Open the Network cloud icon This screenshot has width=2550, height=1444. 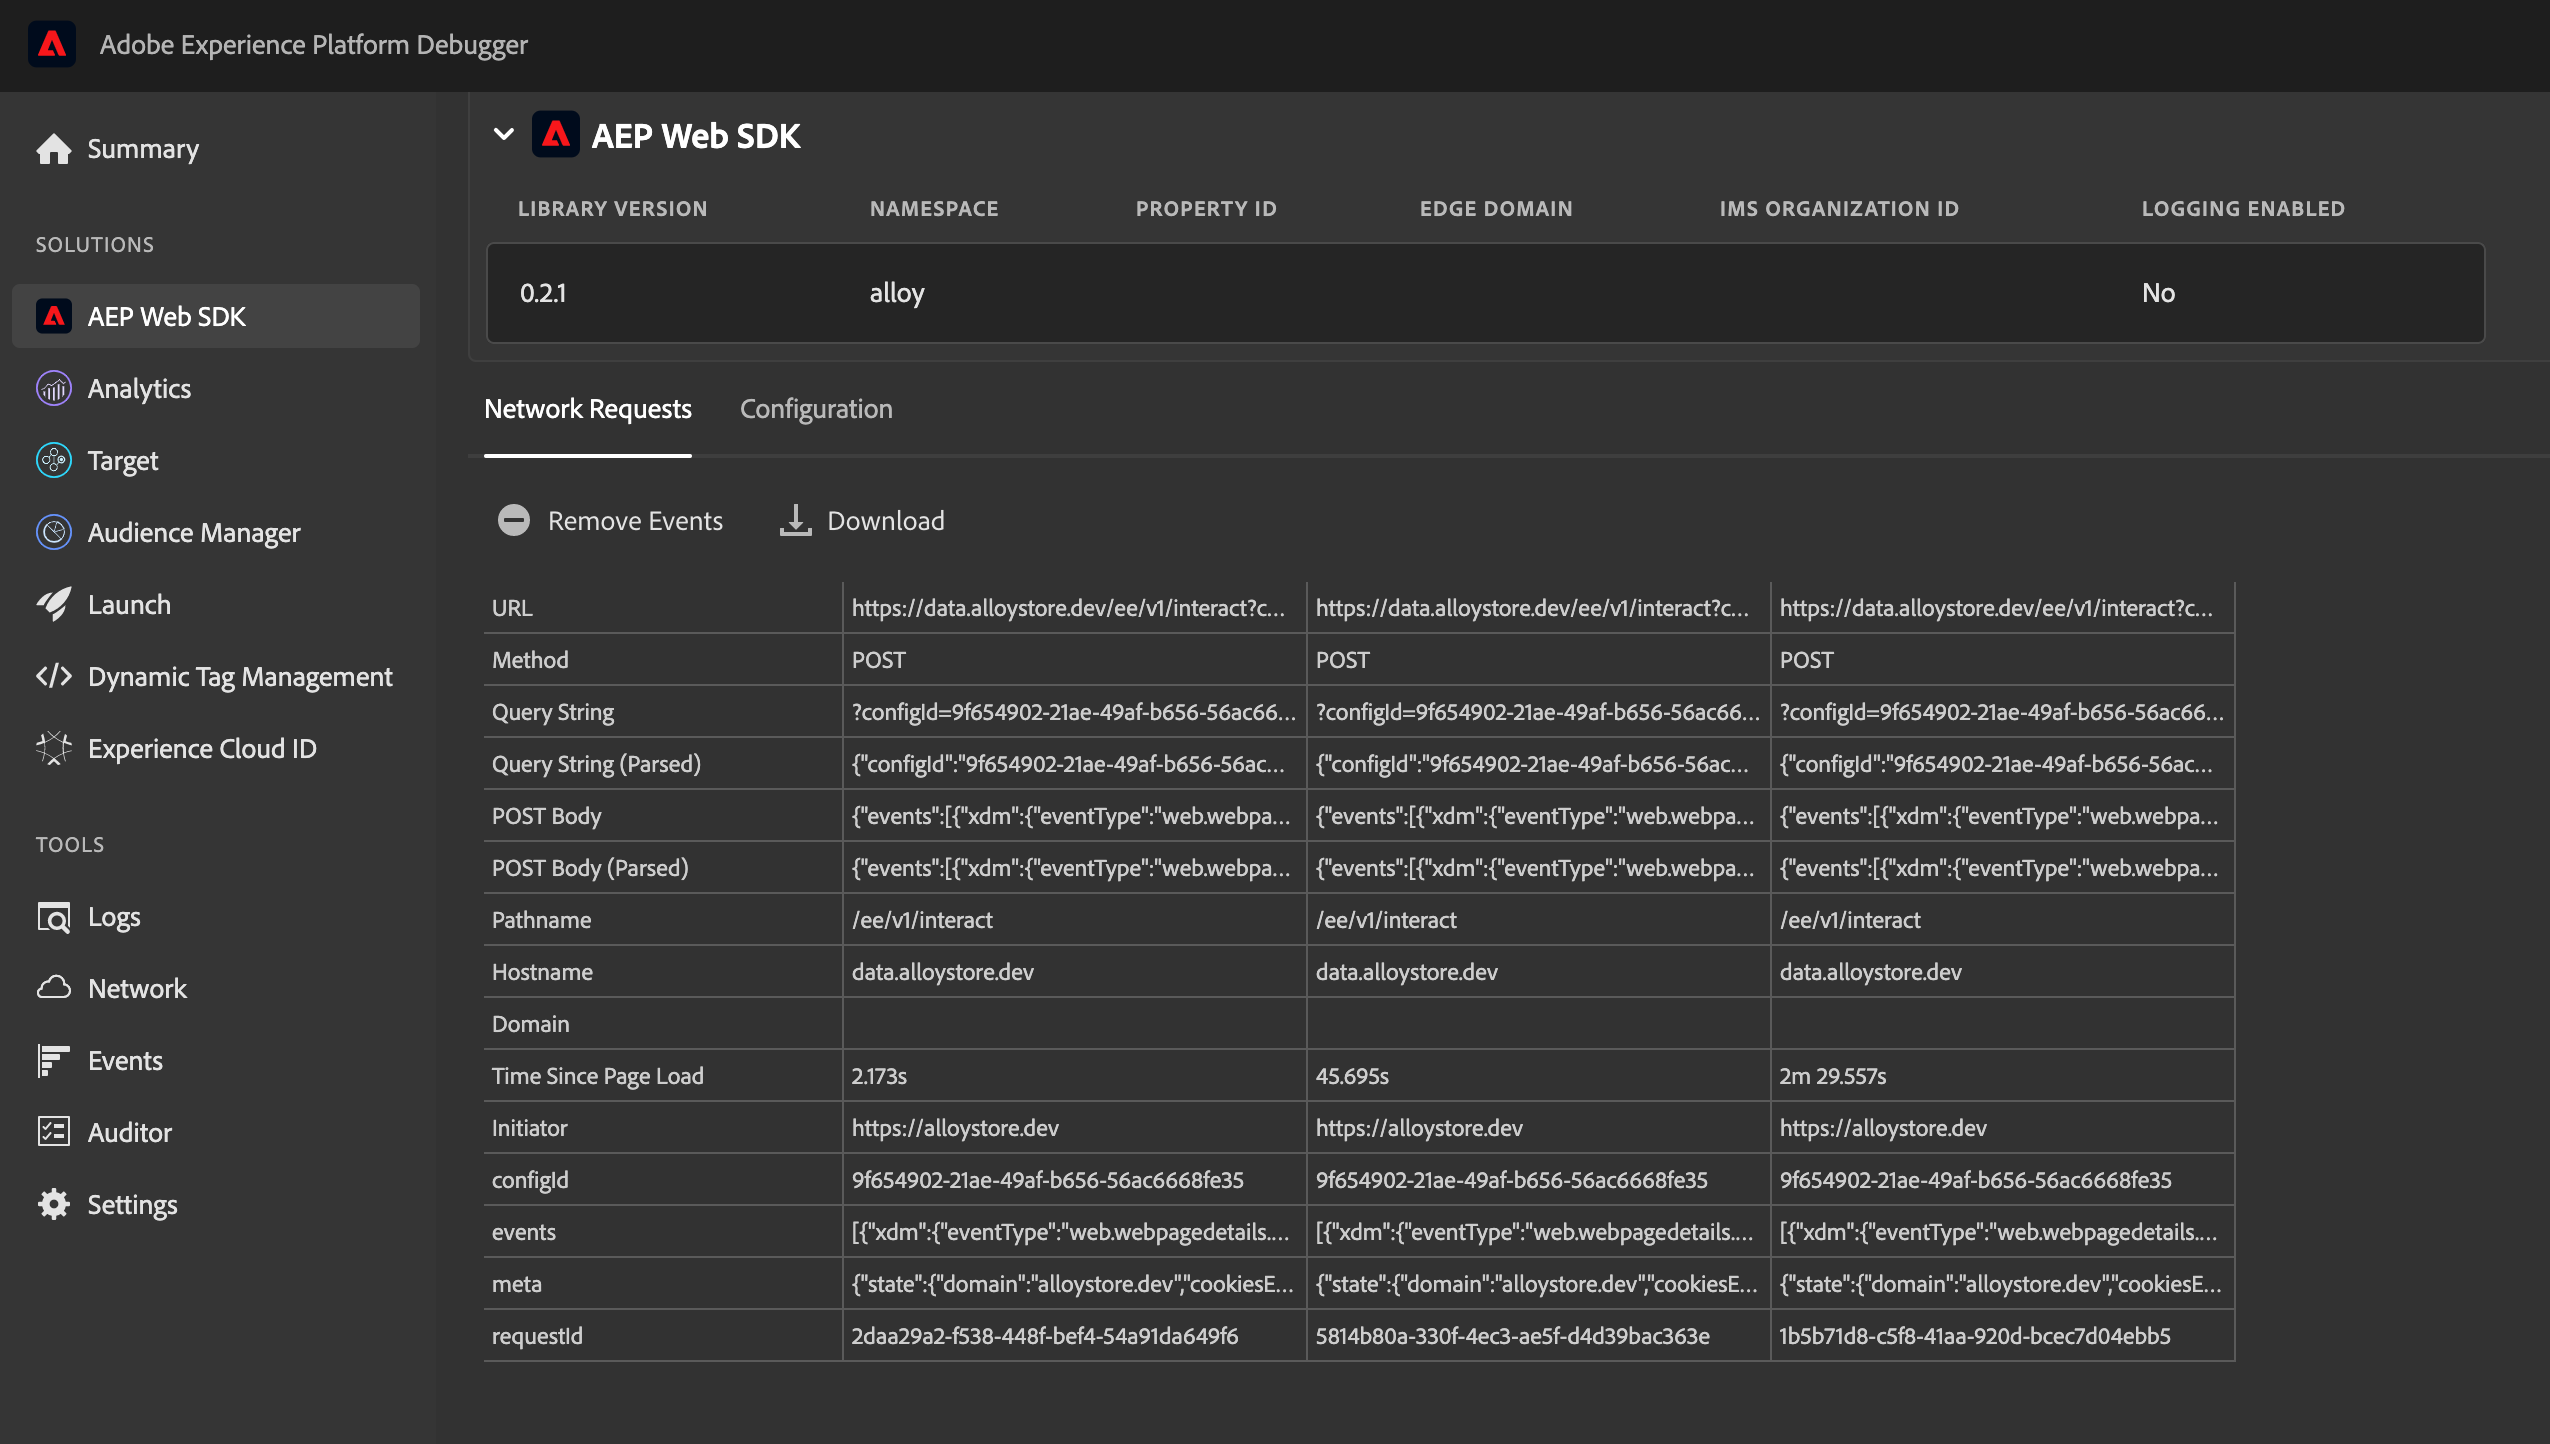54,988
